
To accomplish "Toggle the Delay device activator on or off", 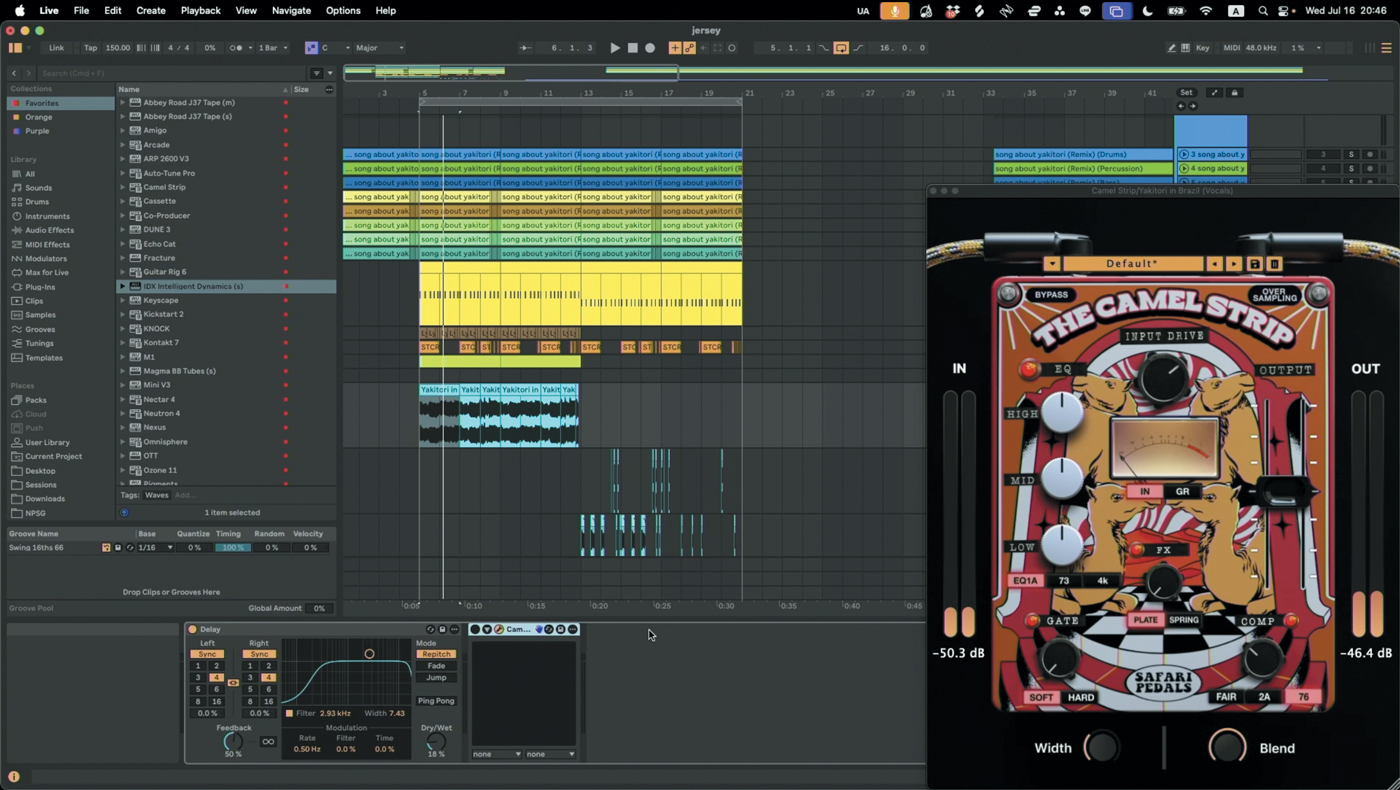I will 193,629.
